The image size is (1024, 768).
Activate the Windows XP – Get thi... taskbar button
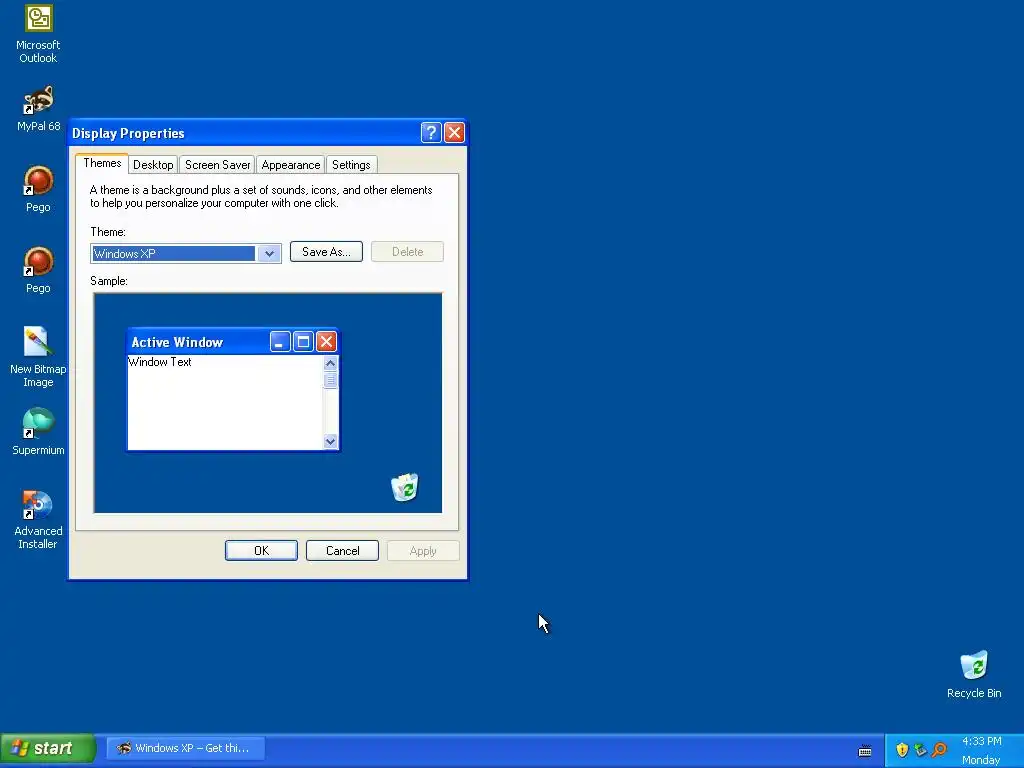[185, 748]
